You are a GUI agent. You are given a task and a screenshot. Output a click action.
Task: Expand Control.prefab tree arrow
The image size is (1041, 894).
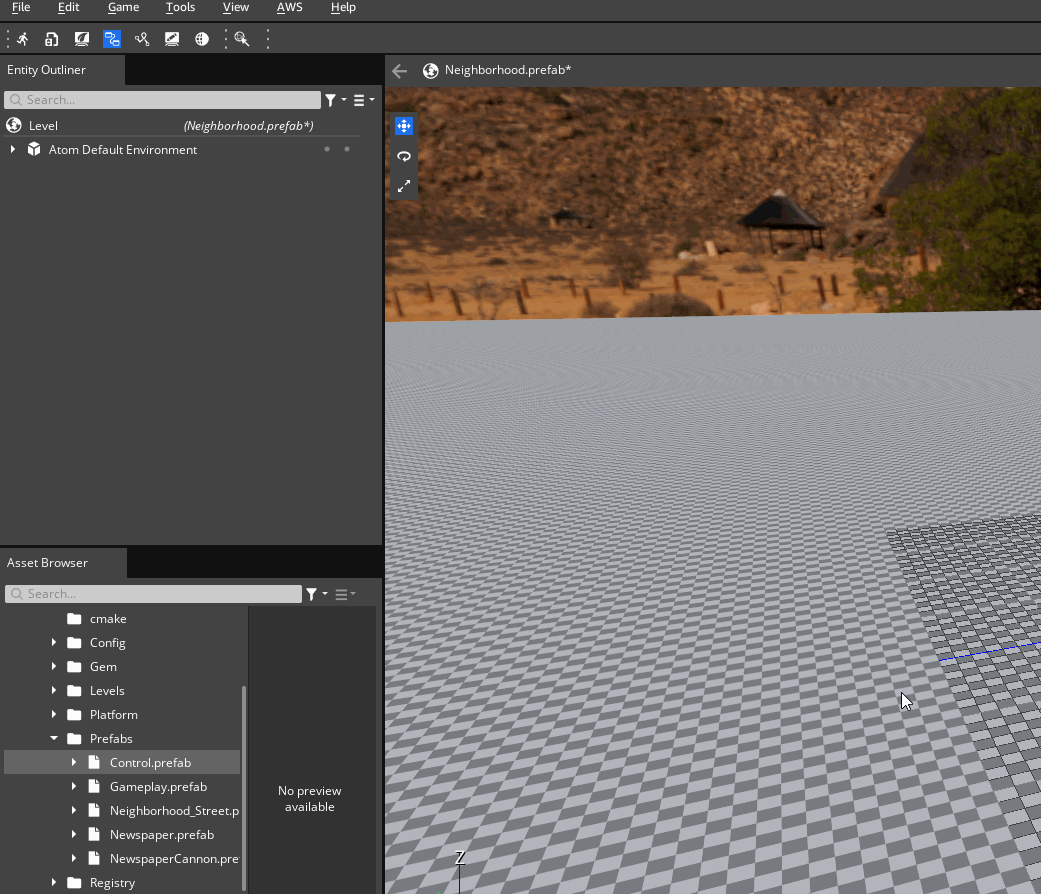74,762
